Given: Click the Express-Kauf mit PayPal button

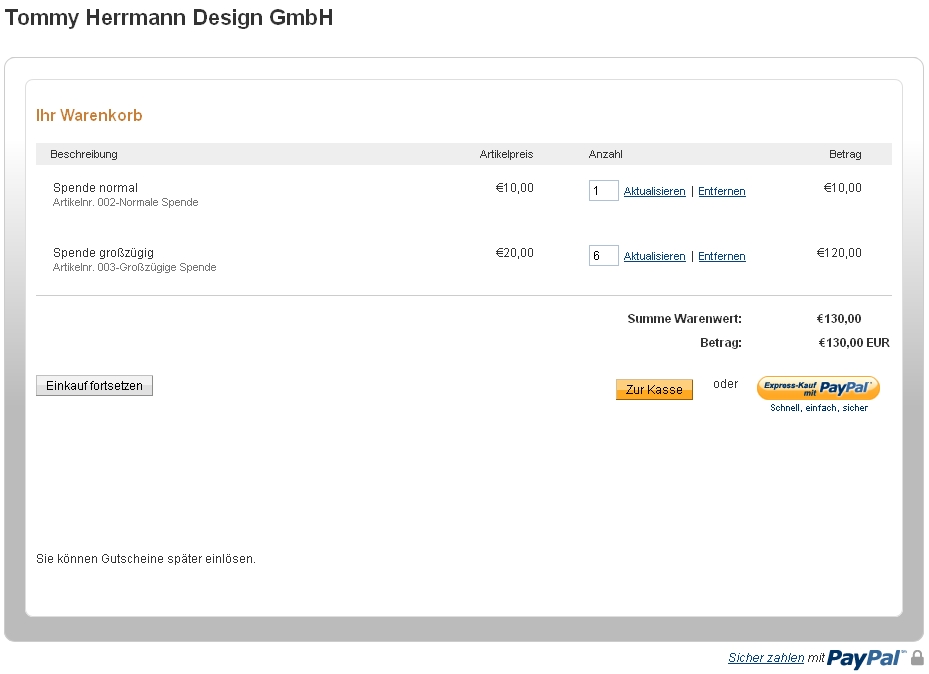Looking at the screenshot, I should 818,388.
